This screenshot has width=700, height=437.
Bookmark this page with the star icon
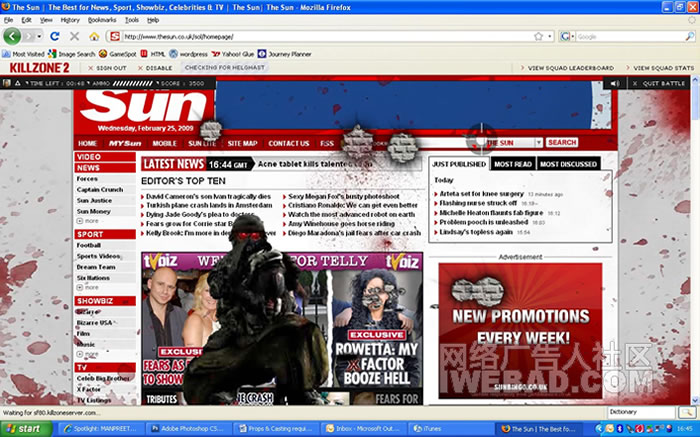pyautogui.click(x=538, y=37)
